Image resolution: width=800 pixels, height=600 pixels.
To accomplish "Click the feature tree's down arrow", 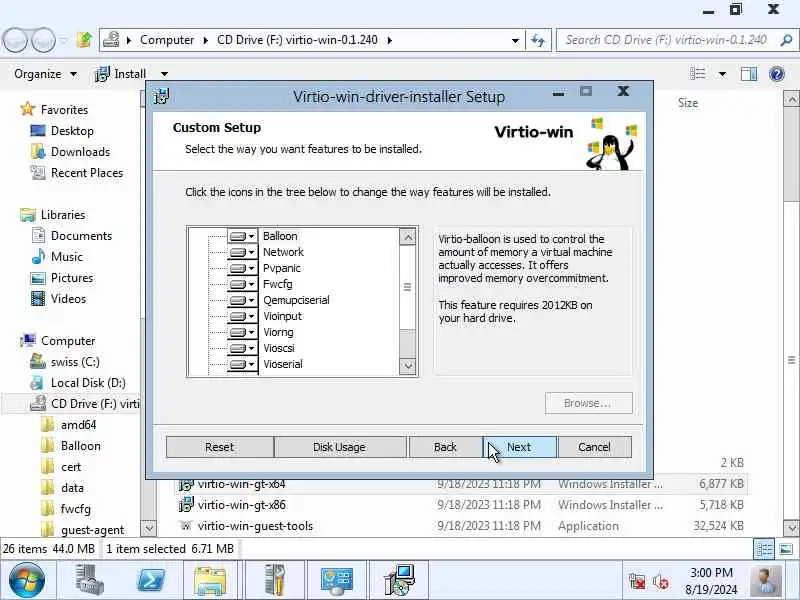I will coord(408,366).
